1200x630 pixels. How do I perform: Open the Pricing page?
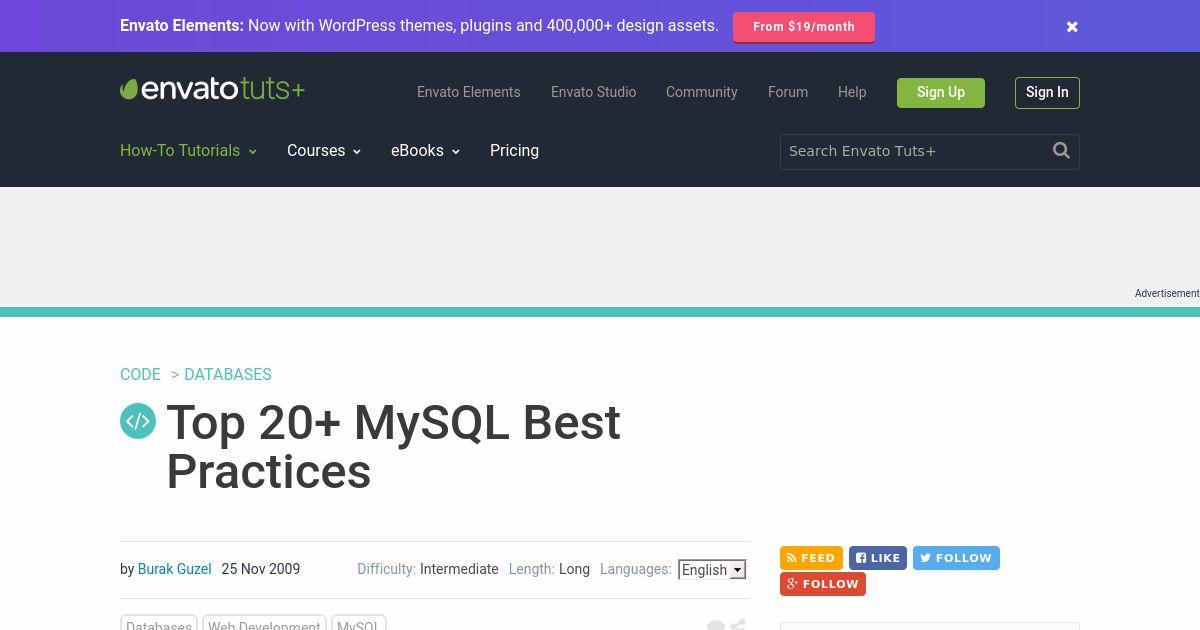point(514,151)
